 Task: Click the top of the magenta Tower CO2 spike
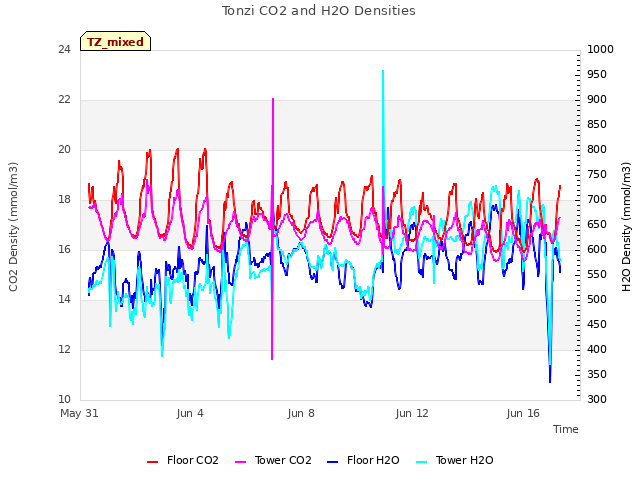tap(273, 100)
